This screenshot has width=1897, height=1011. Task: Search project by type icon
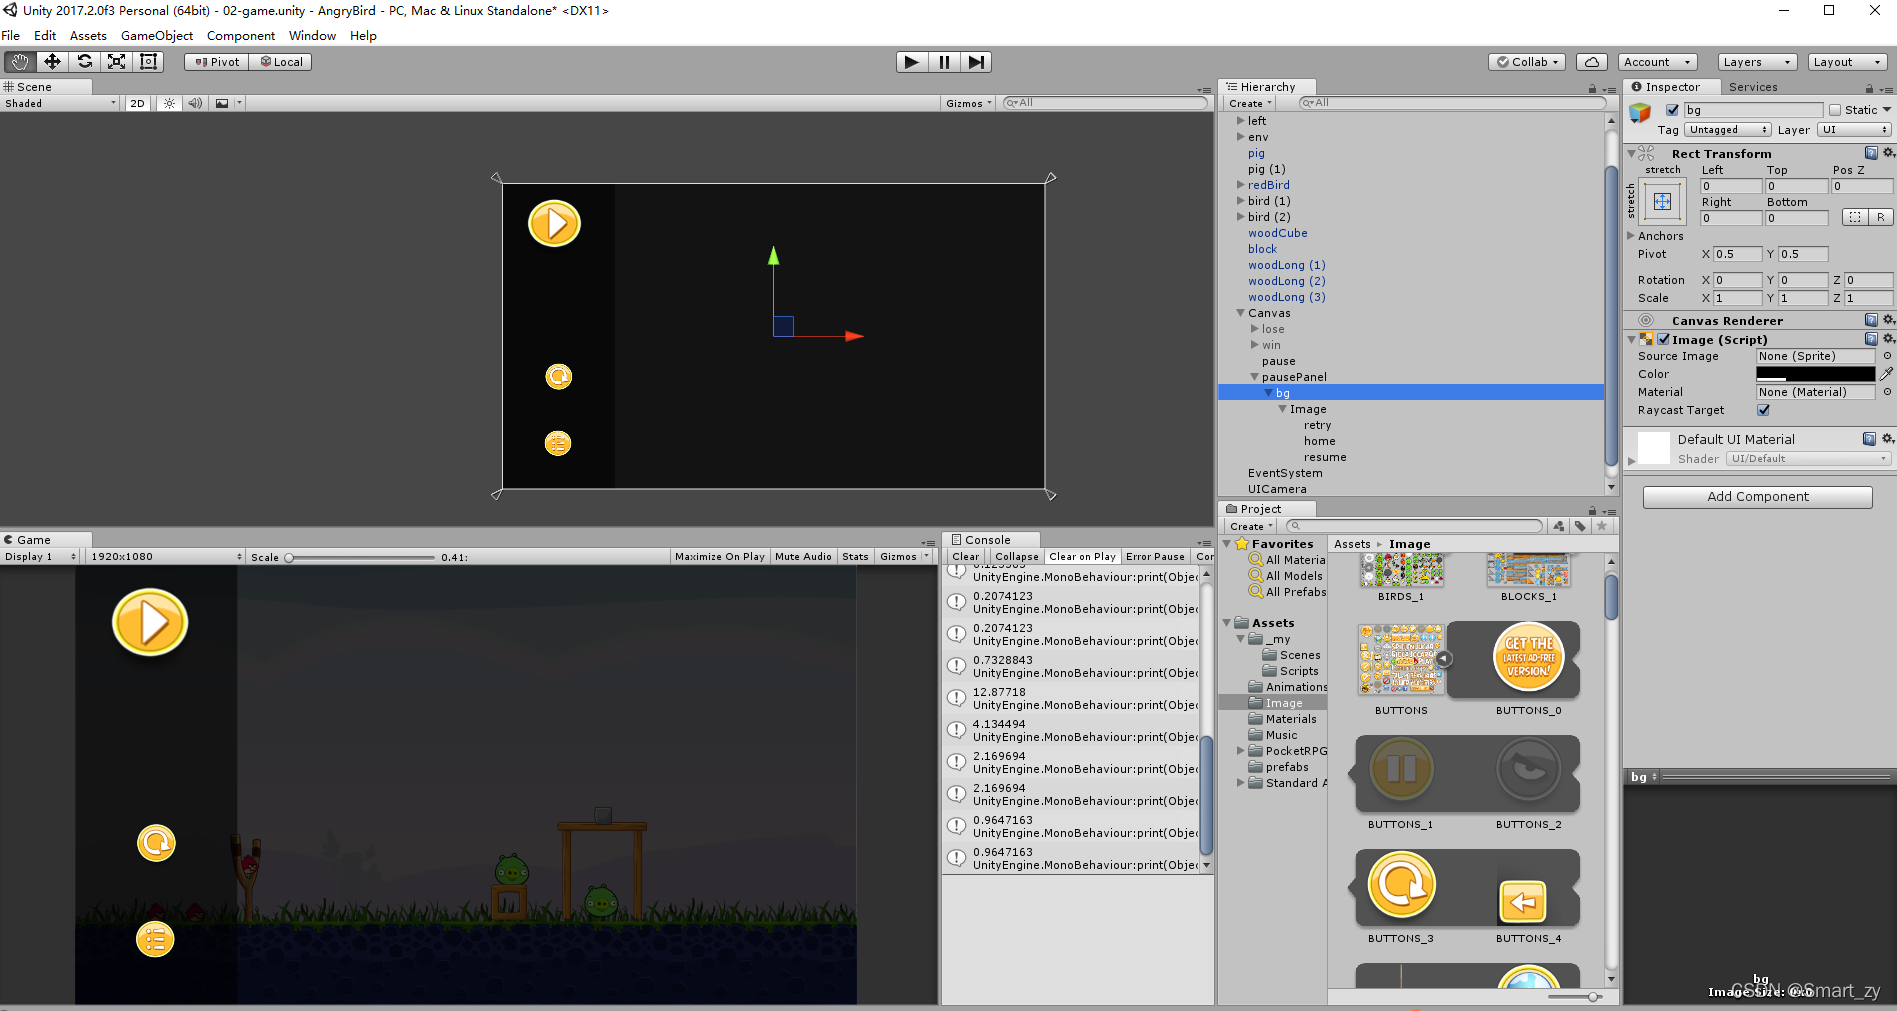(1558, 526)
